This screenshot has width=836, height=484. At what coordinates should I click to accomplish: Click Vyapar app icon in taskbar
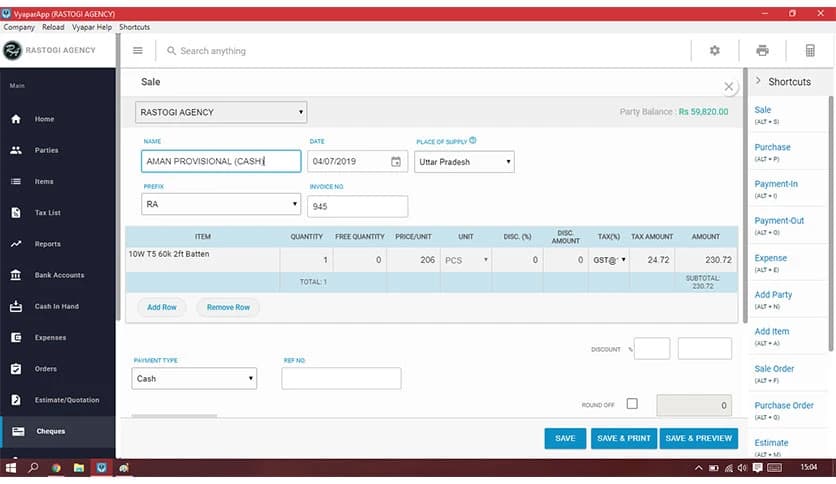coord(101,468)
